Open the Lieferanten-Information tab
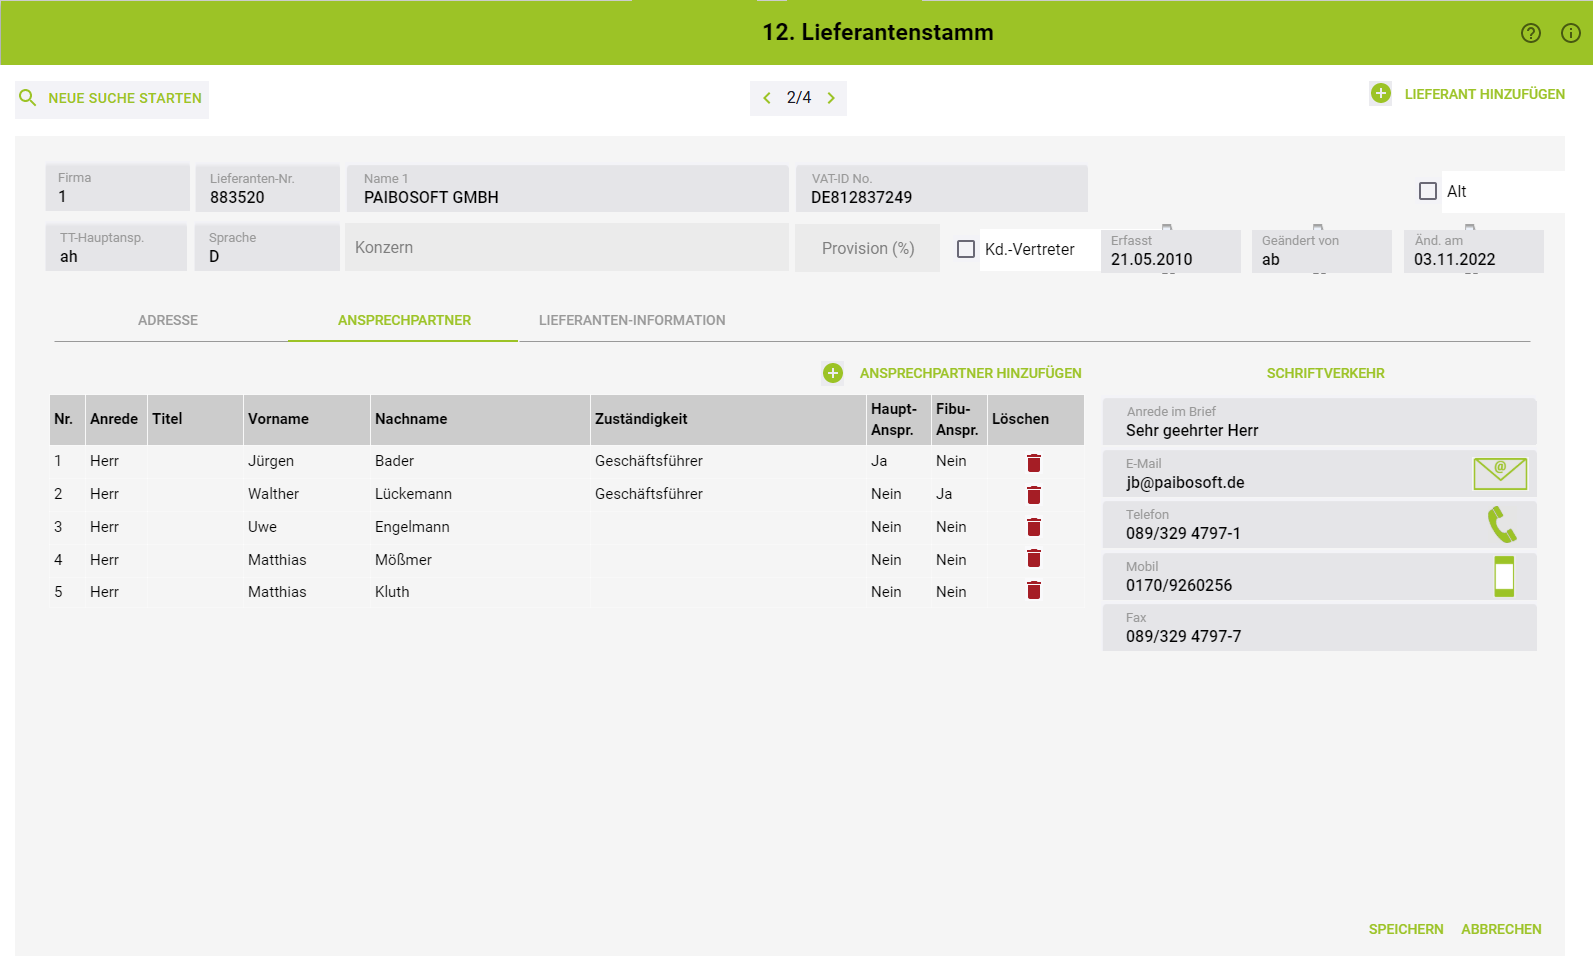Screen dimensions: 1593x977 click(x=632, y=320)
